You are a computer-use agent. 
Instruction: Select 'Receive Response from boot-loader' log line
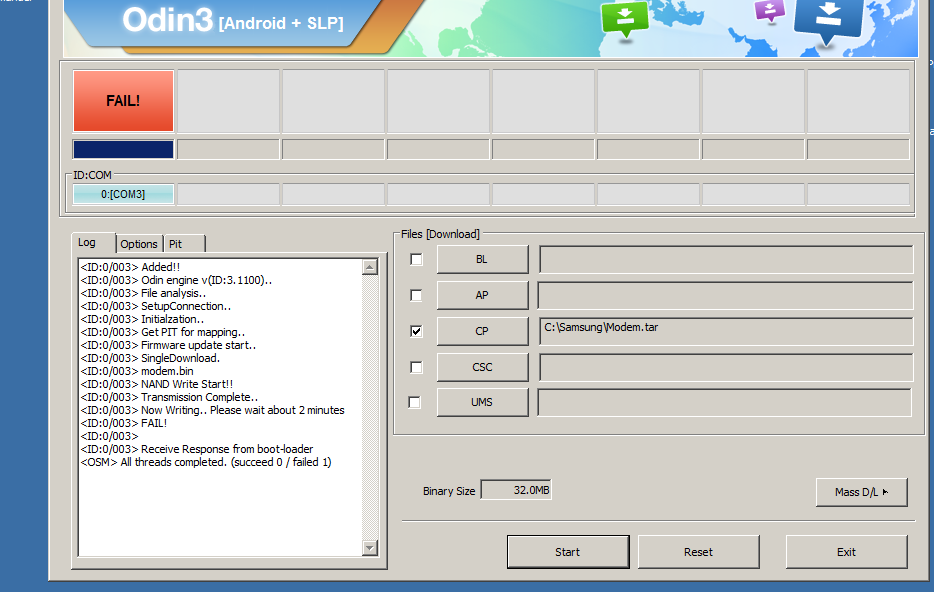pos(197,450)
